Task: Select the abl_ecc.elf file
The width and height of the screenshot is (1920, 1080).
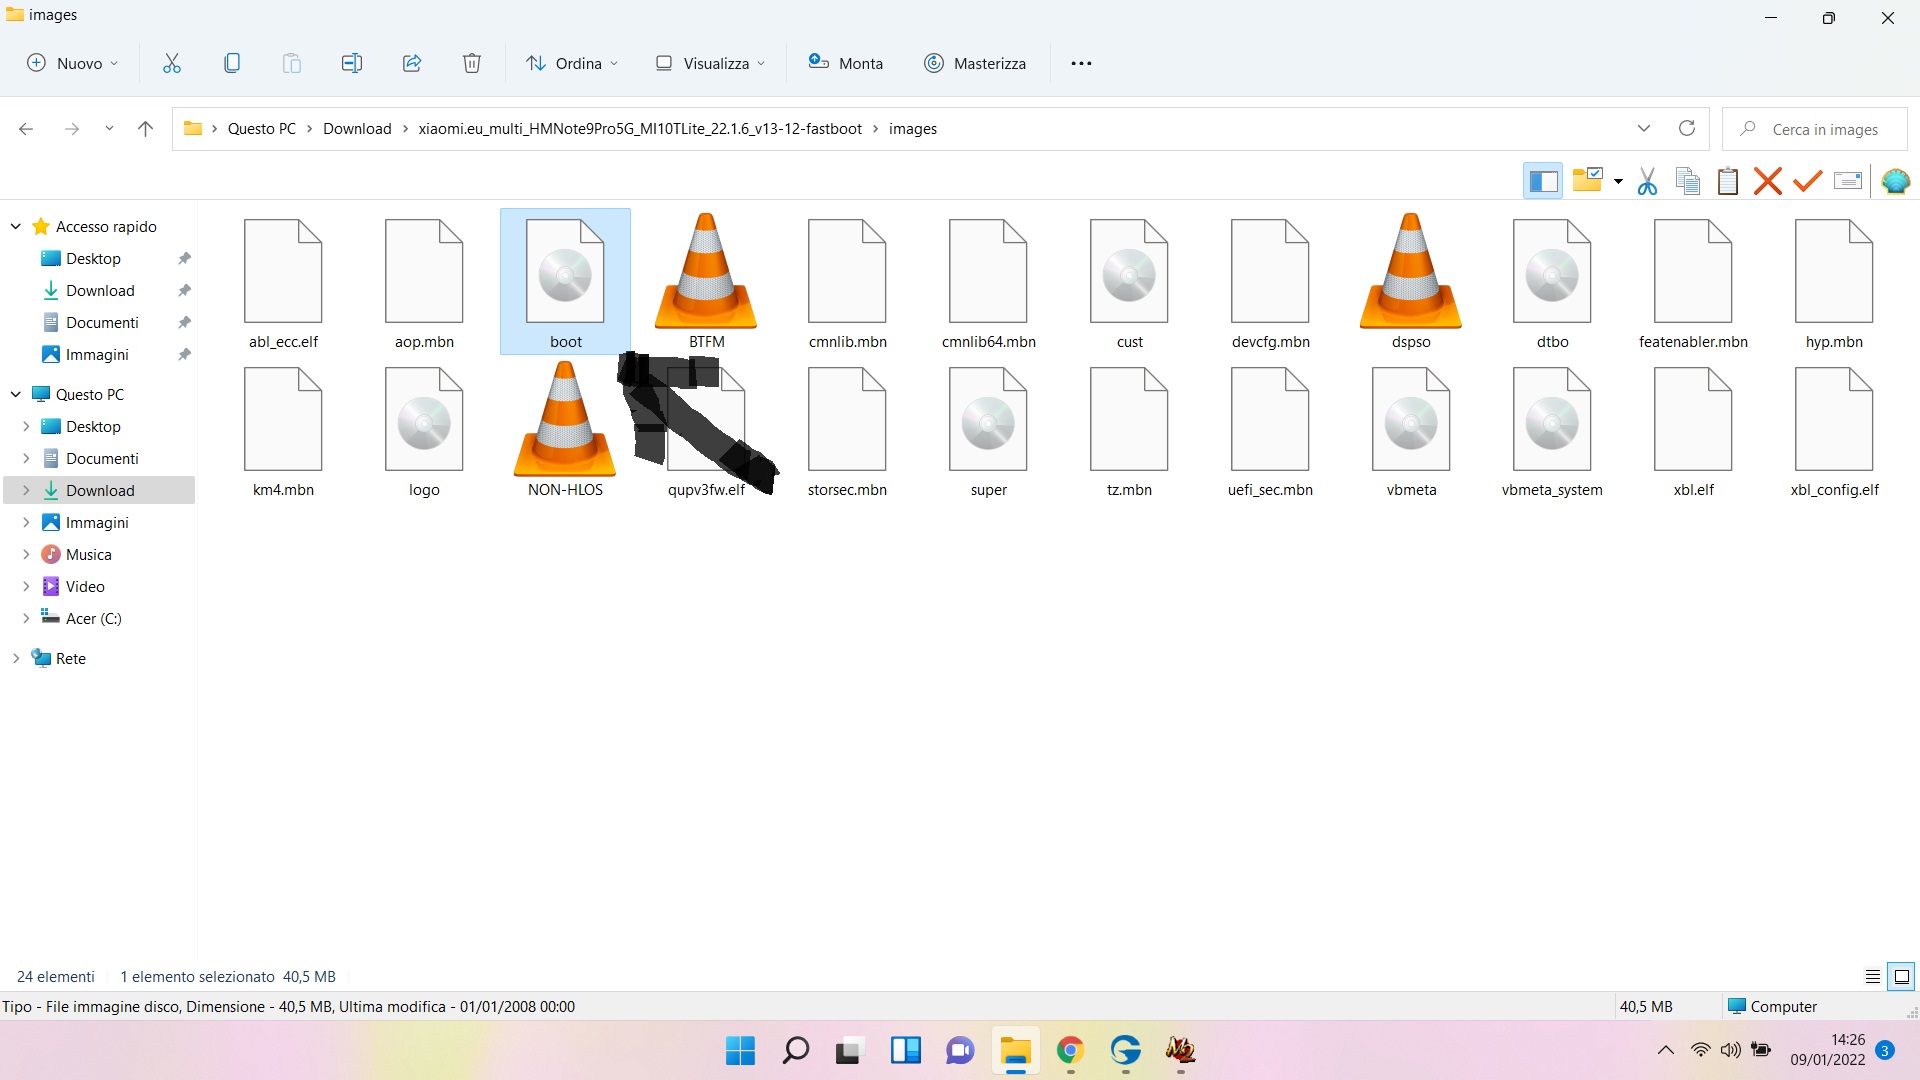Action: tap(283, 282)
